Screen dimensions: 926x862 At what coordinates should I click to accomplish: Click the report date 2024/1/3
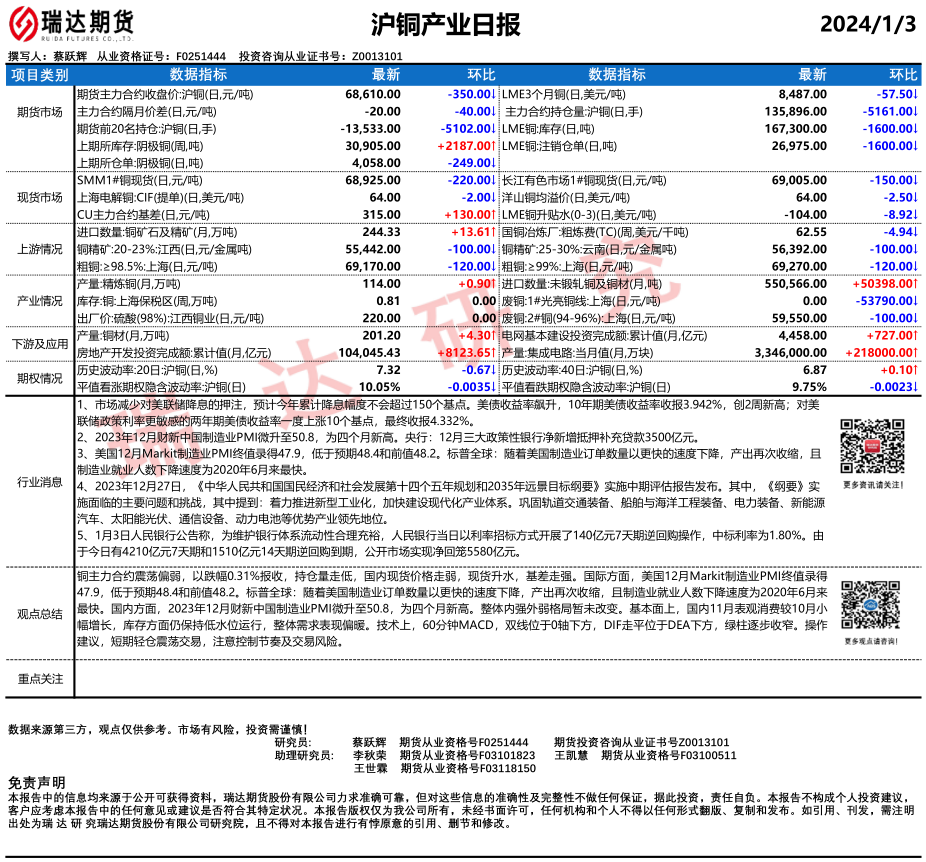point(868,25)
